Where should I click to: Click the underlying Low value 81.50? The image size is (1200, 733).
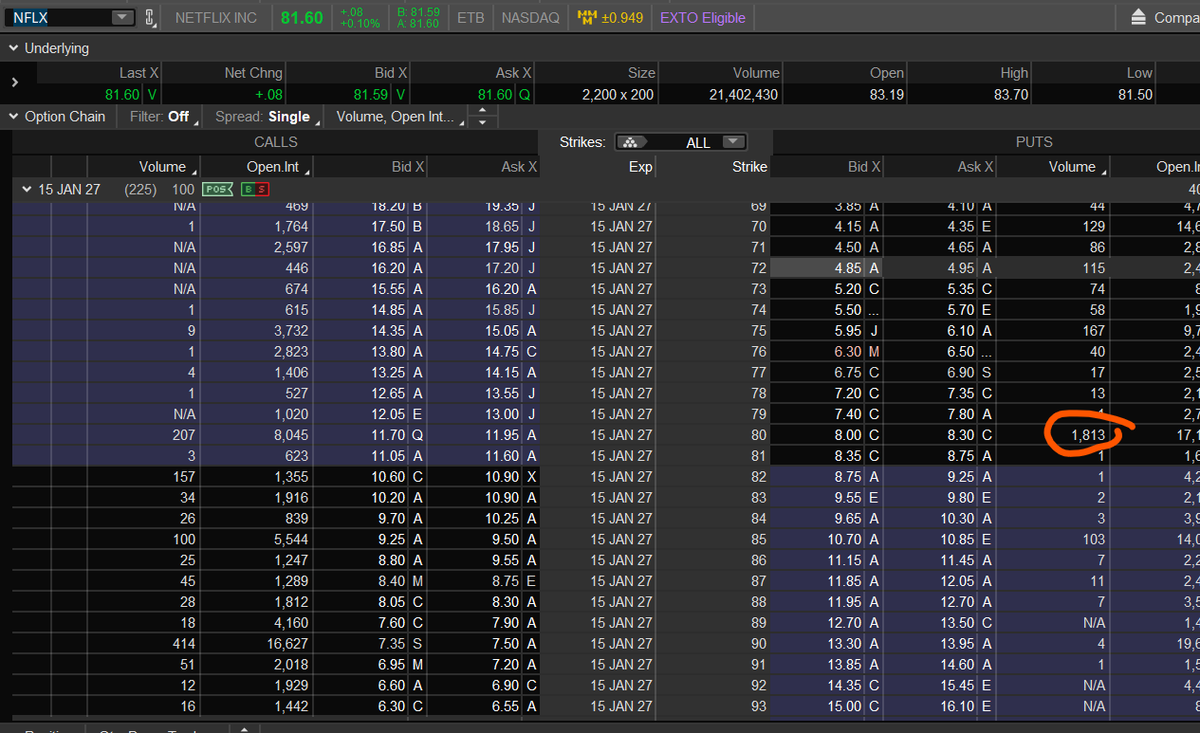1135,95
